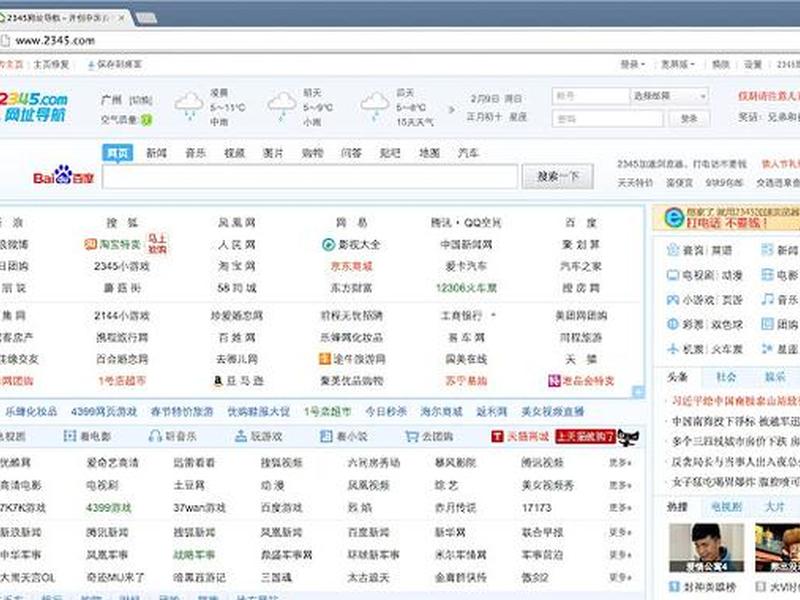Click the Baidu 百度 logo
Image resolution: width=800 pixels, height=600 pixels.
[64, 176]
